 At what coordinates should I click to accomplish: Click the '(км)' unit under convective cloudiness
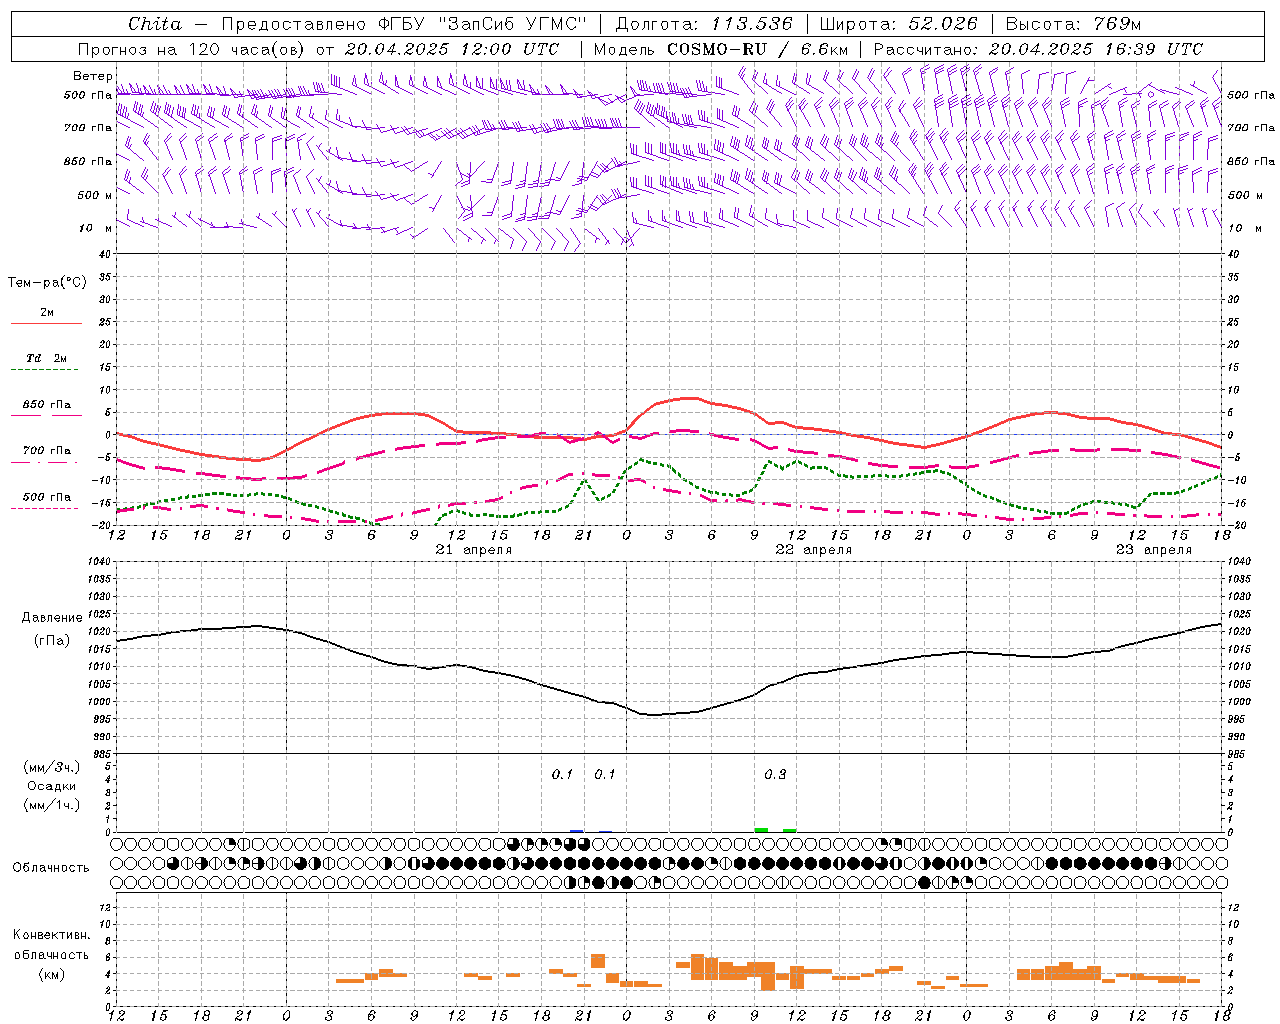51,974
